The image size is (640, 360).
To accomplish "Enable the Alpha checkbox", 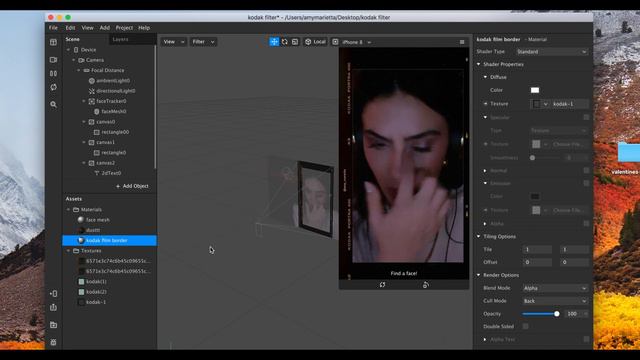I will [586, 223].
